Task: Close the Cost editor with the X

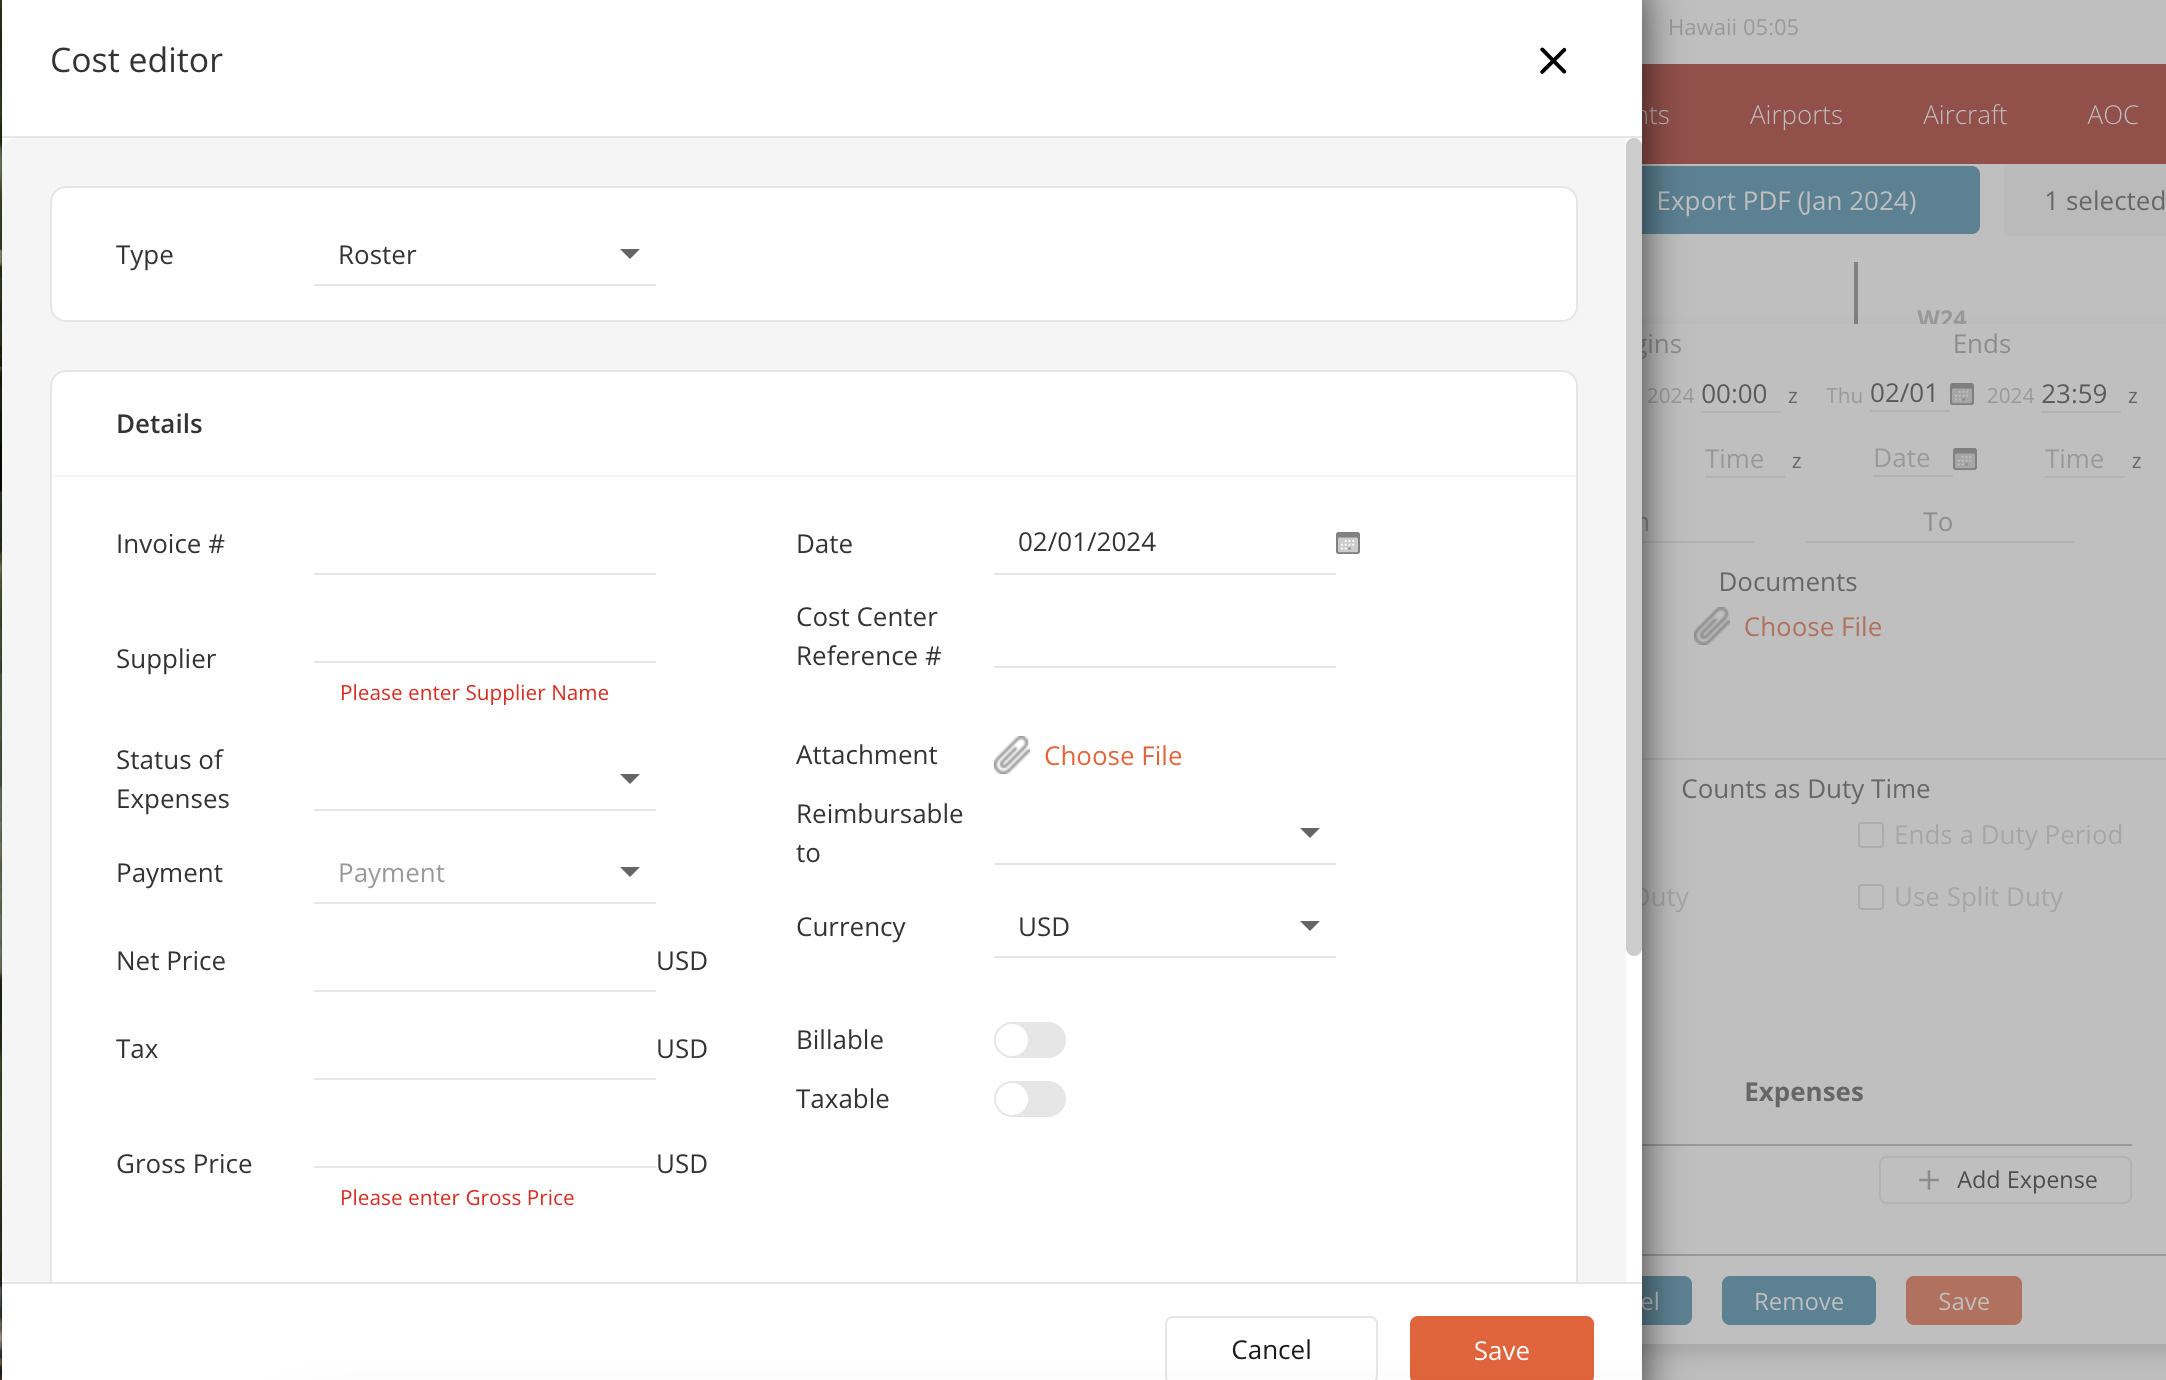Action: tap(1552, 61)
